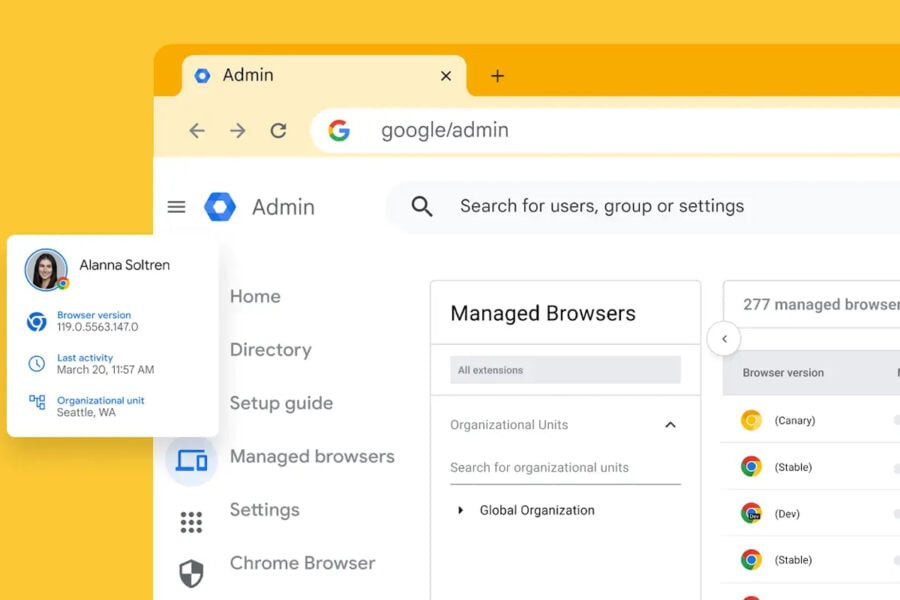Click the Managed browsers devices icon

(x=191, y=460)
